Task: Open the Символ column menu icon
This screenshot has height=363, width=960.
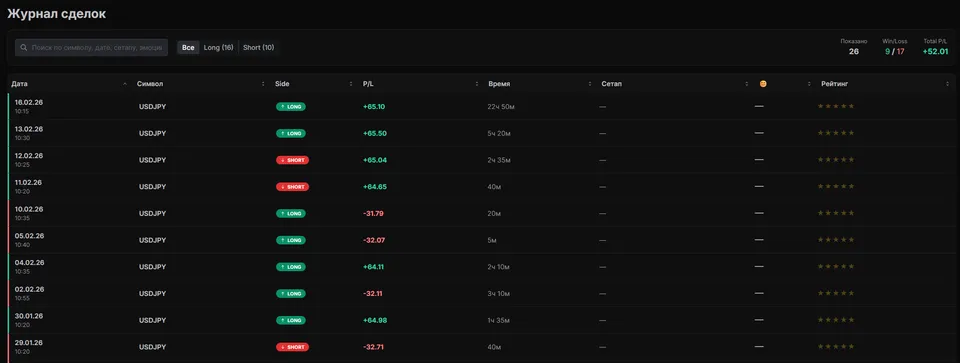Action: click(263, 84)
